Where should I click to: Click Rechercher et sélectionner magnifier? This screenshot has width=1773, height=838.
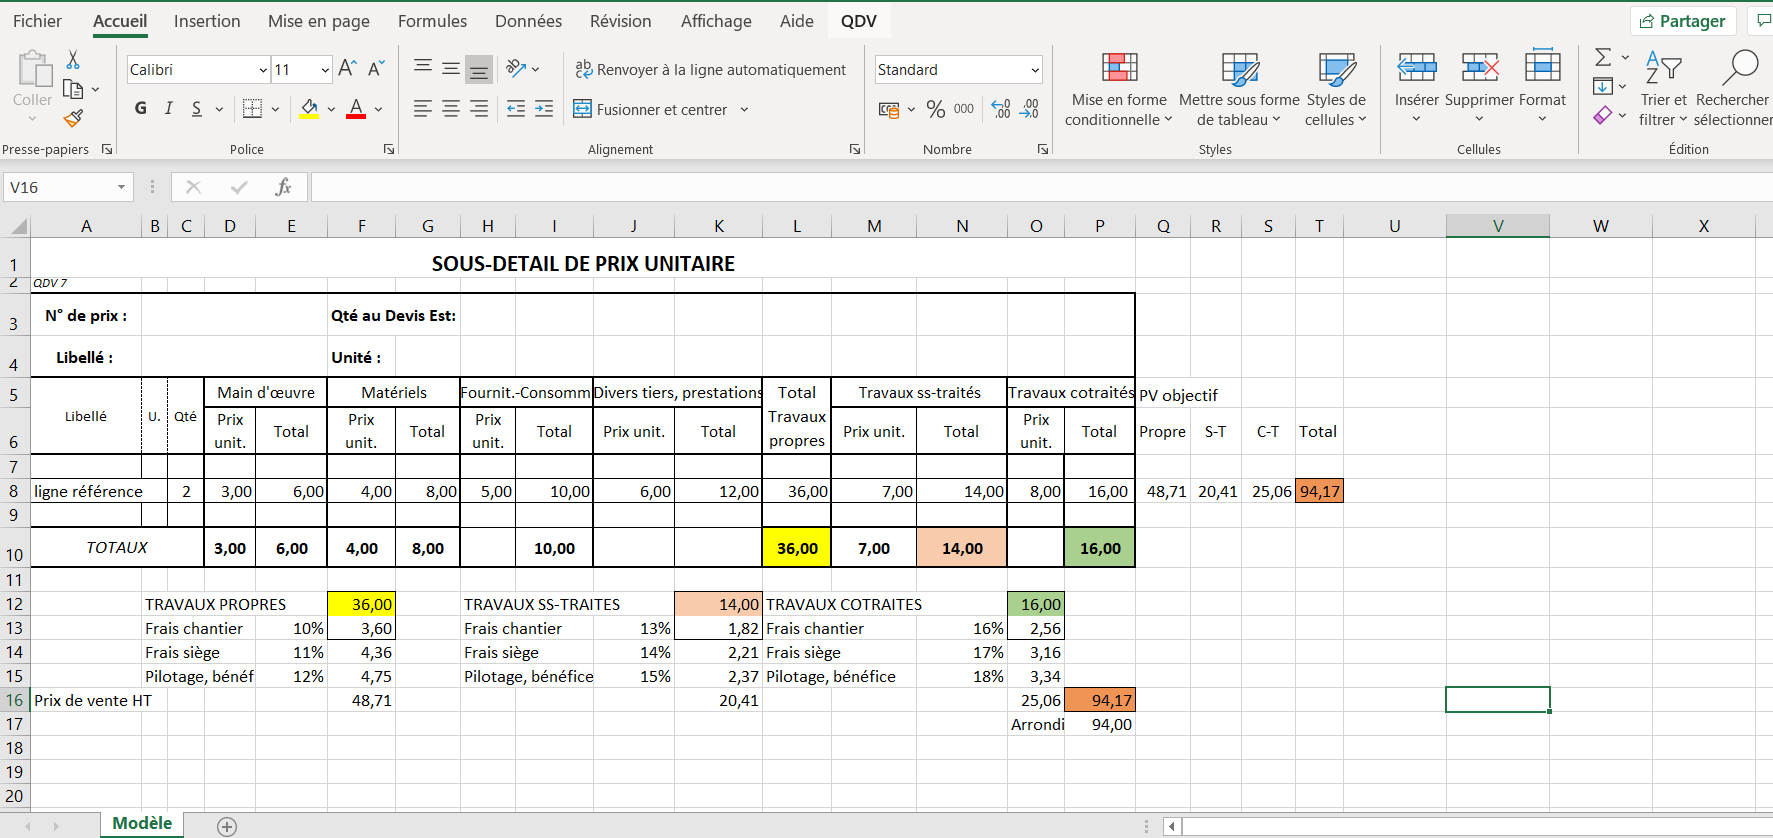[1740, 68]
